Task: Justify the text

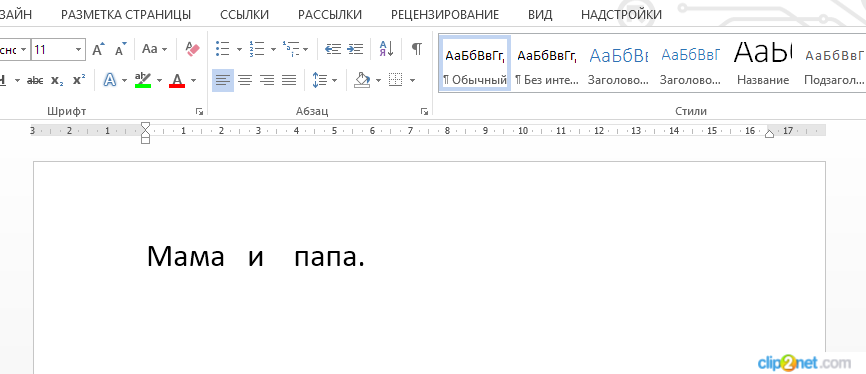Action: 289,81
